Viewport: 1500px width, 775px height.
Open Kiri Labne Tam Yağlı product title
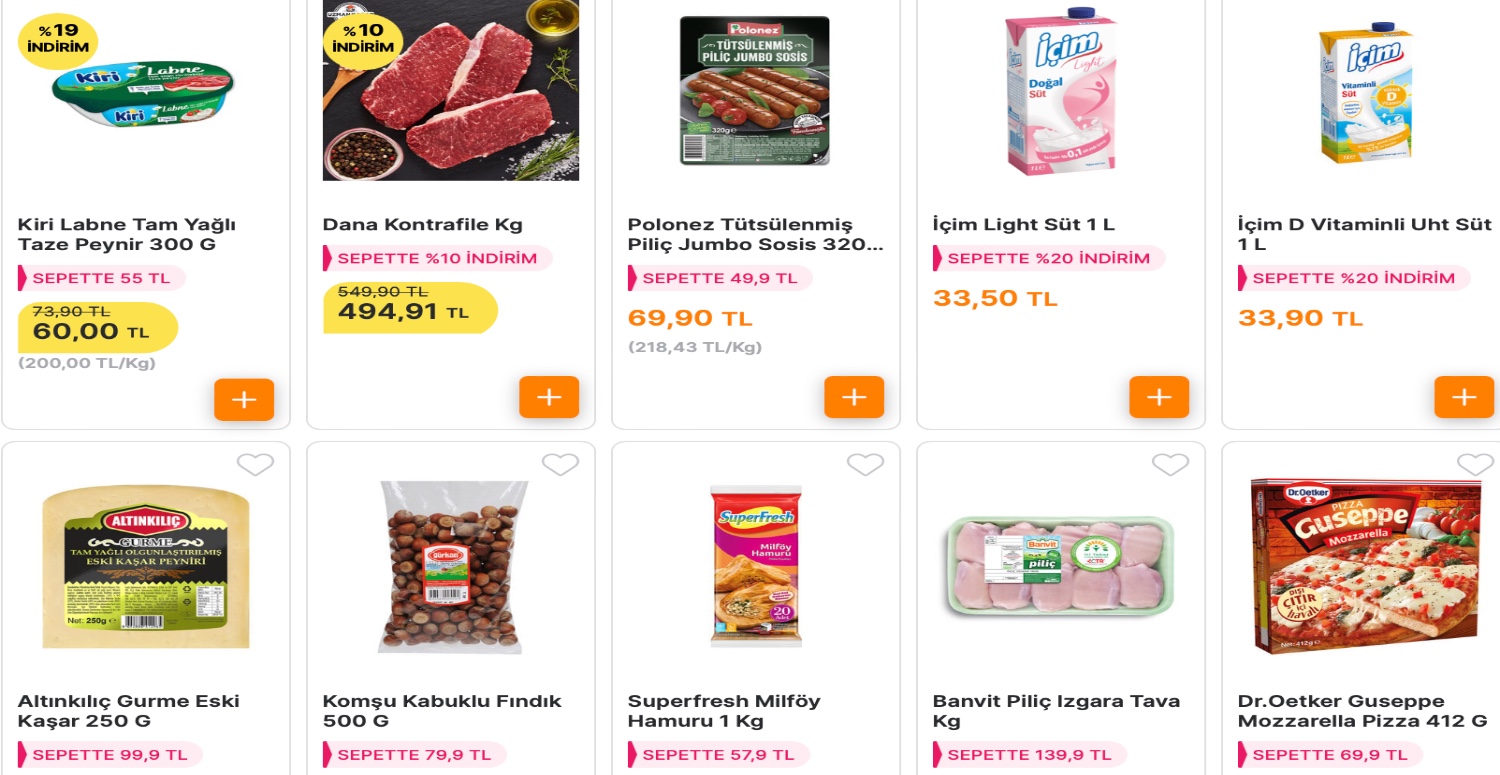tap(127, 235)
